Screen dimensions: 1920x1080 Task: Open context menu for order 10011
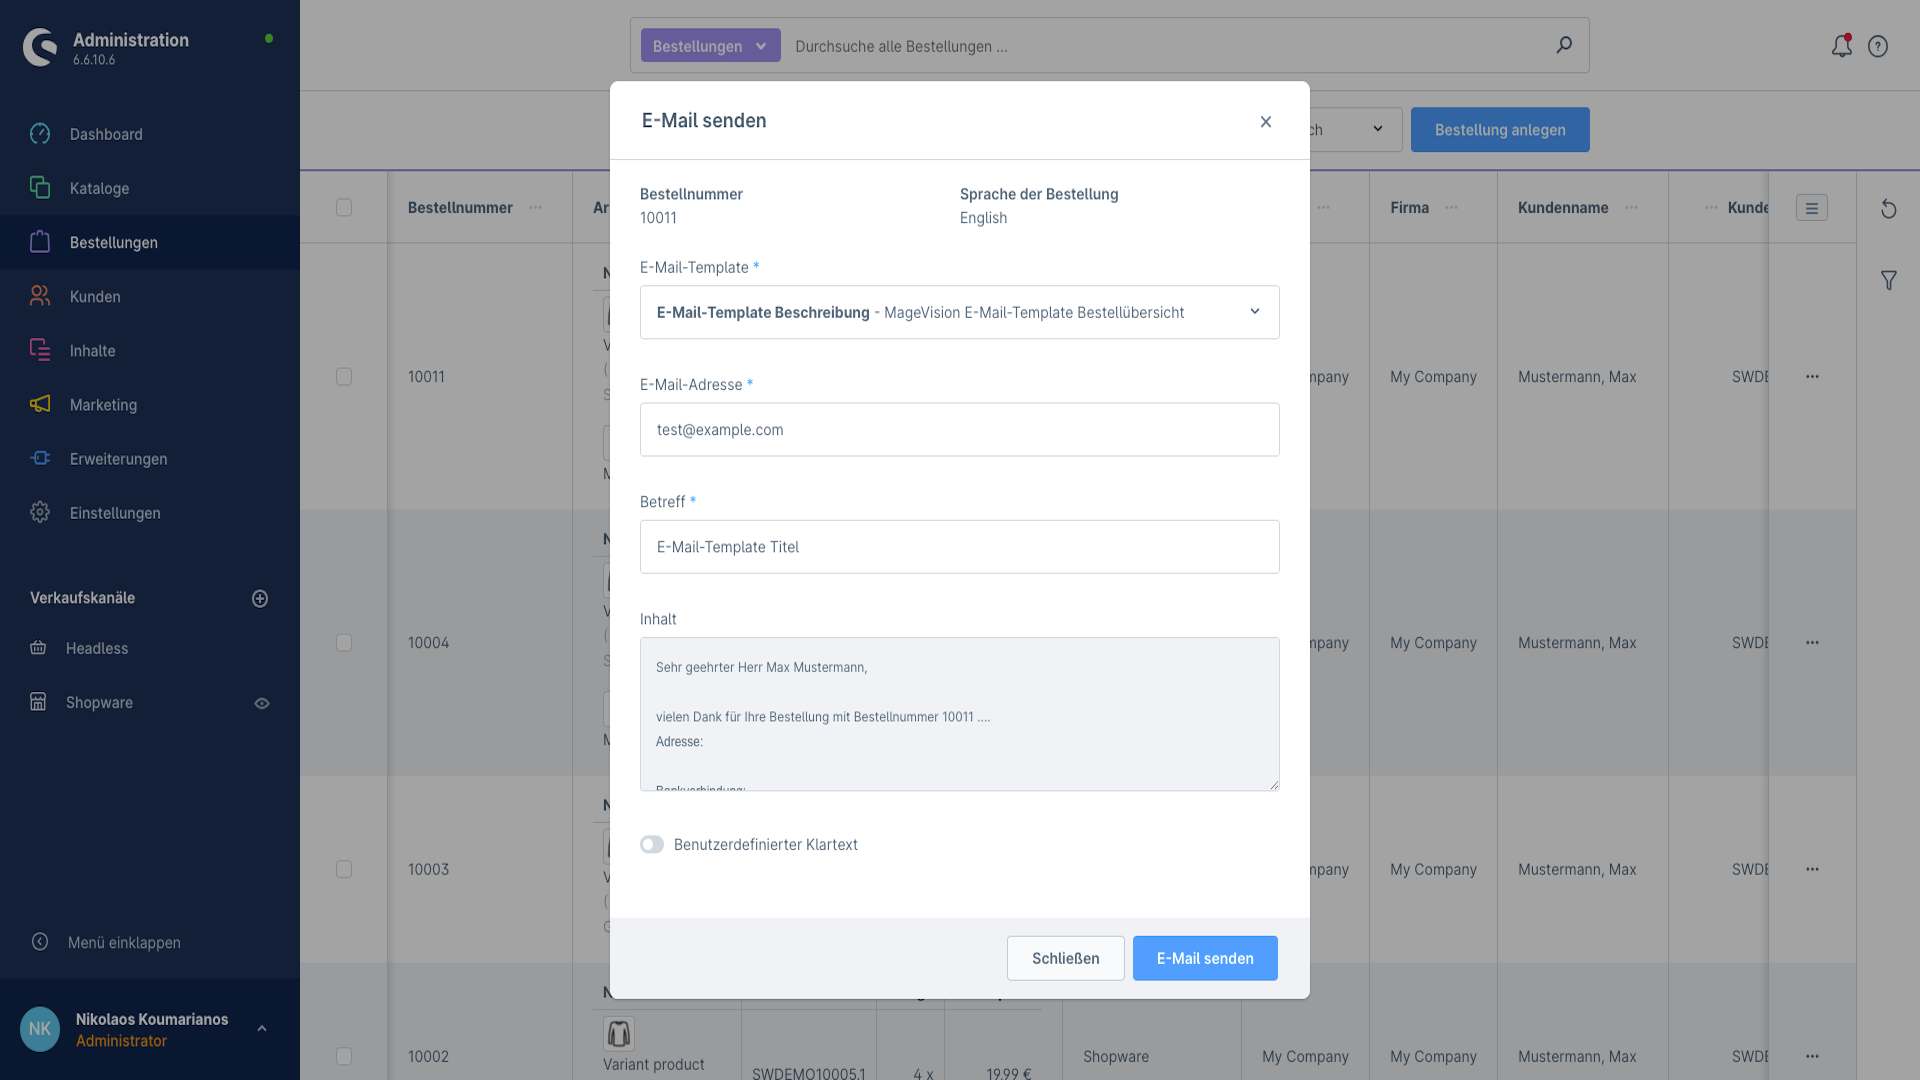click(1812, 377)
